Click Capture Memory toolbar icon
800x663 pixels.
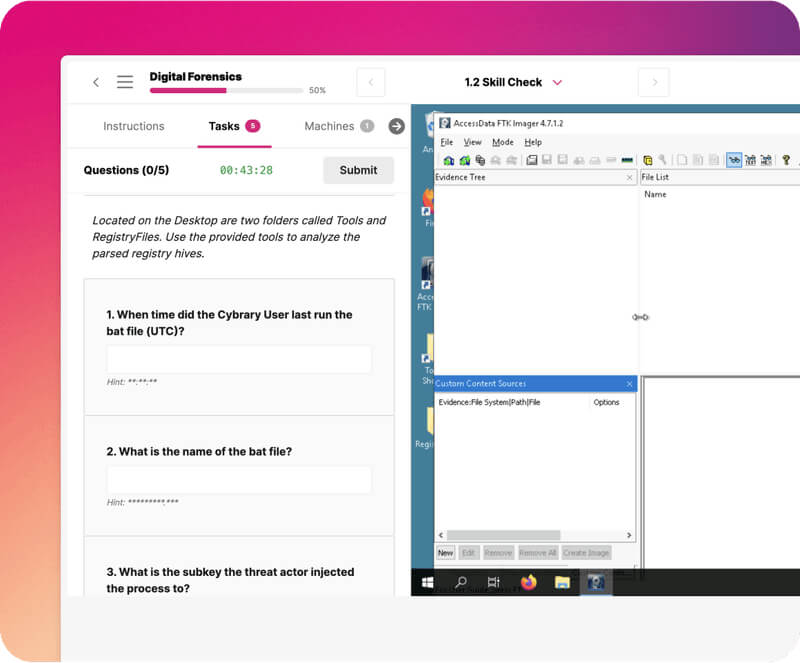(627, 160)
